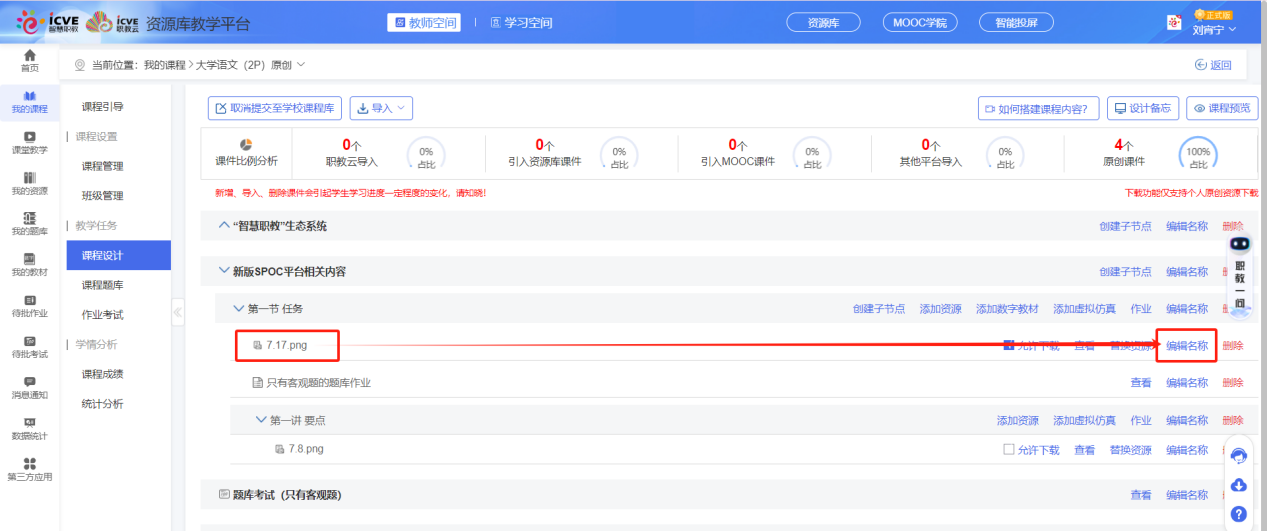
Task: Click 编辑名称 for 7.17.png
Action: click(x=1186, y=346)
